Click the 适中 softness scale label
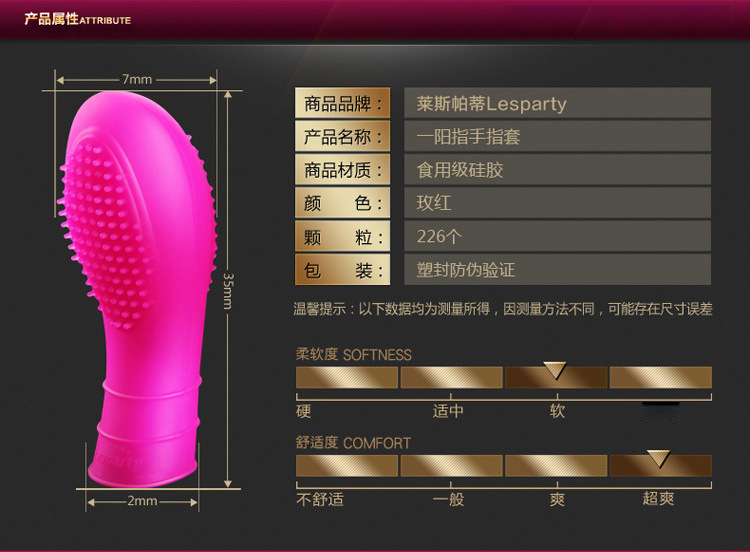The image size is (750, 552). (x=448, y=411)
